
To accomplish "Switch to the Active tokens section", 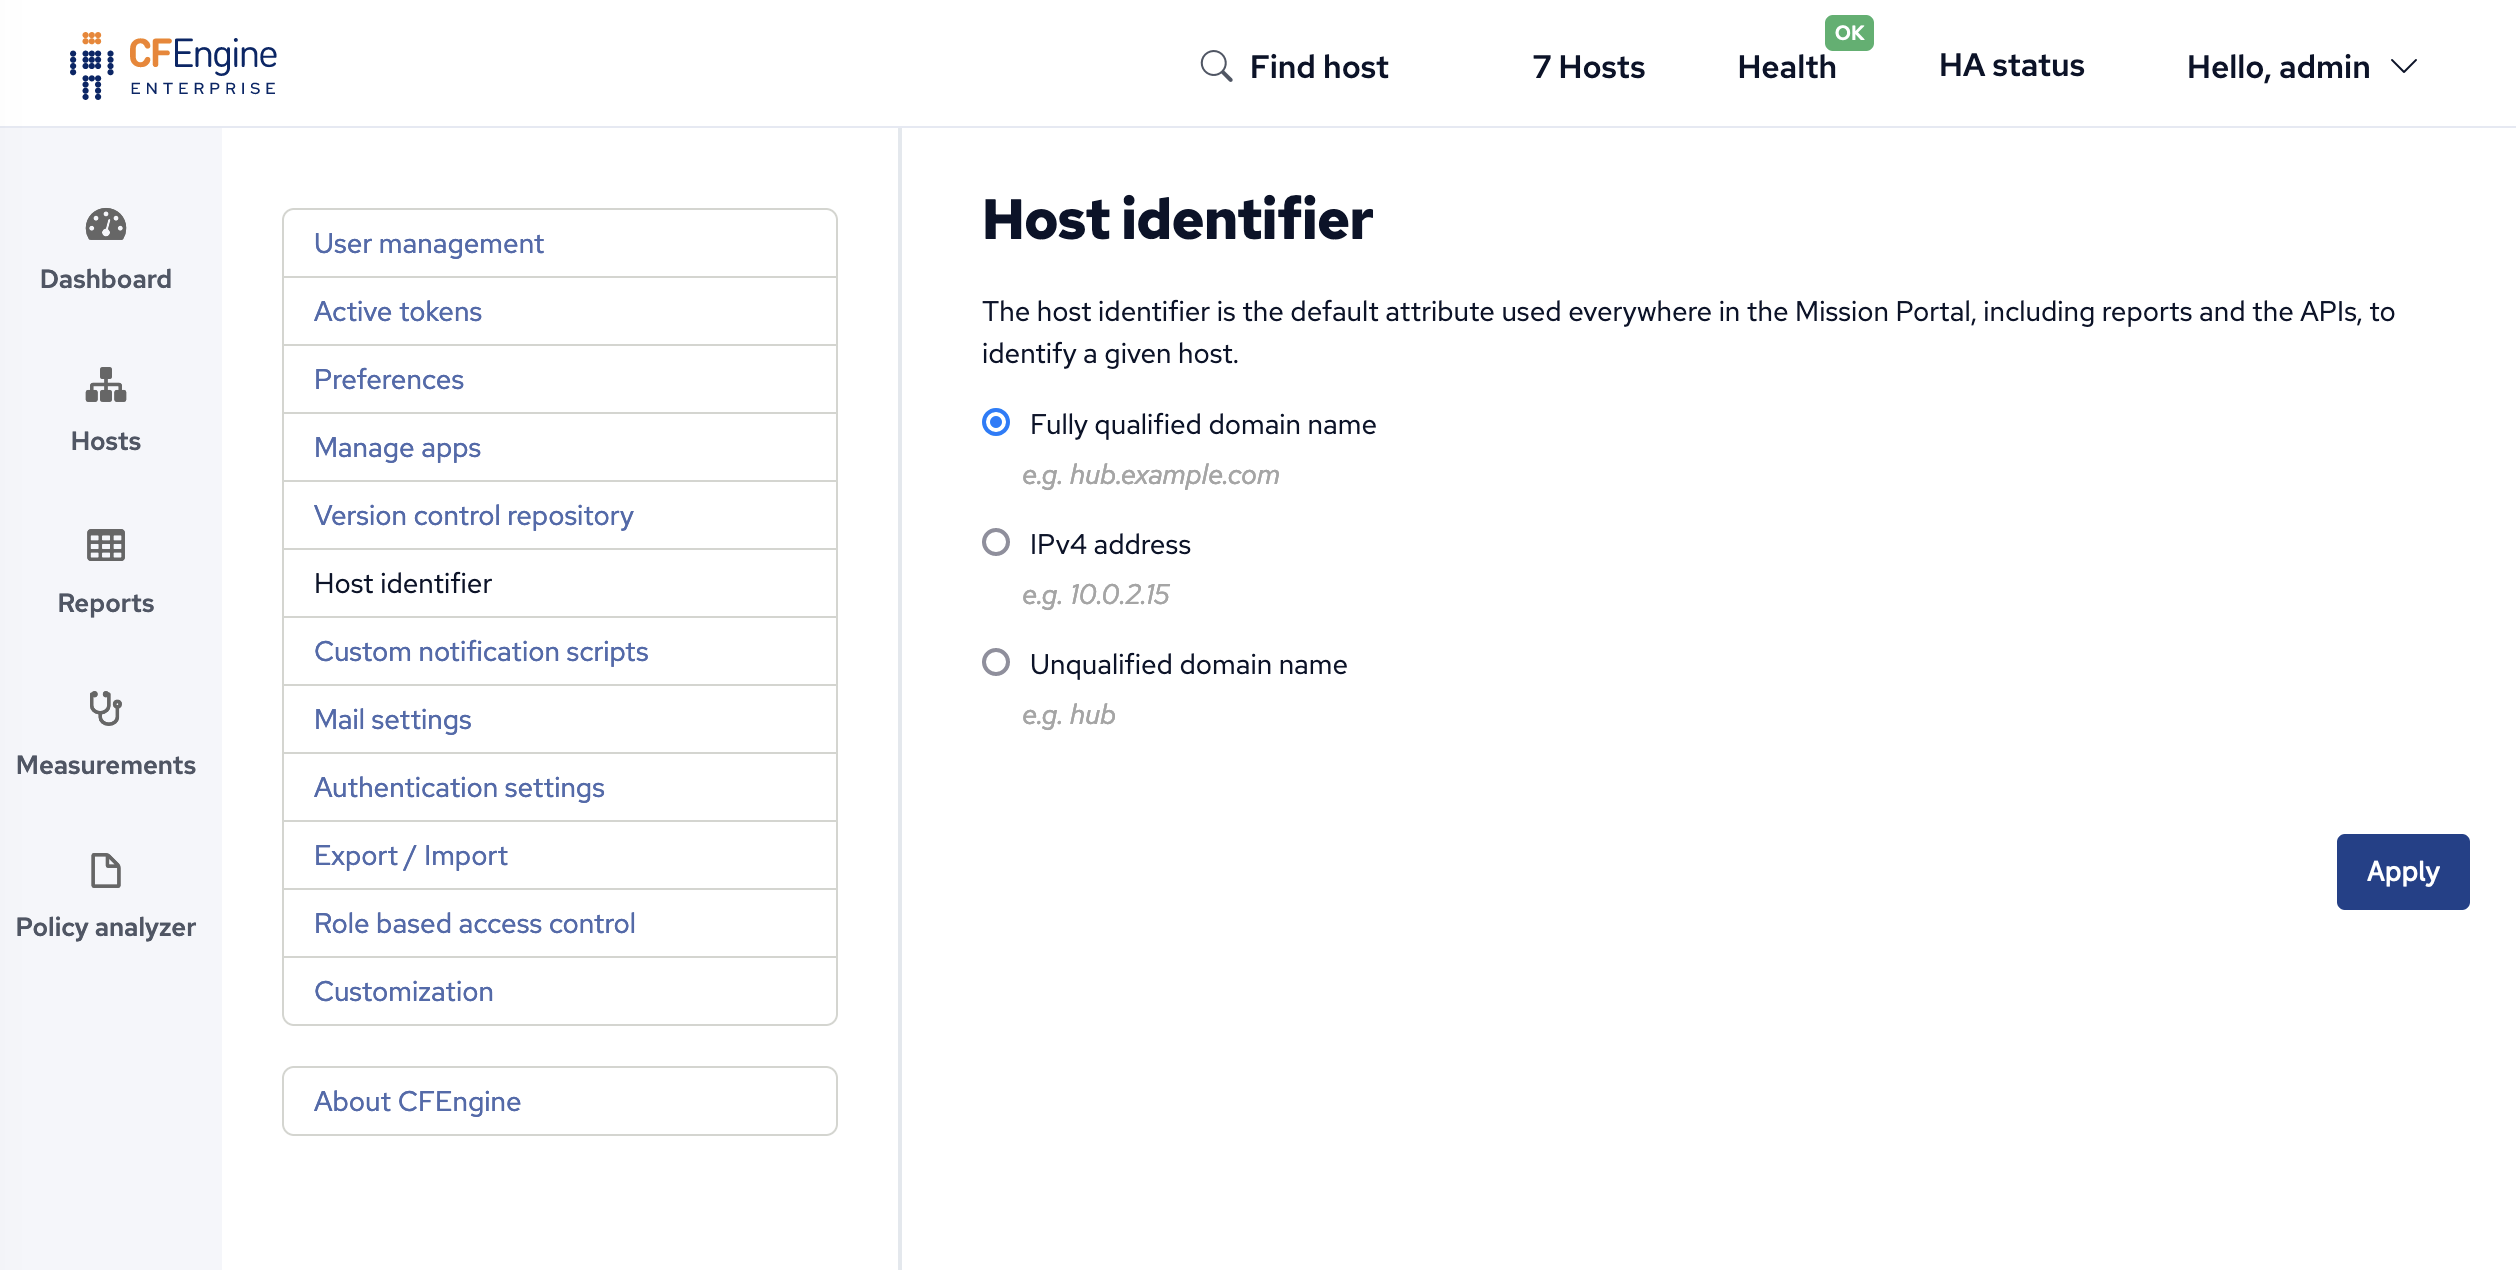I will pos(397,311).
